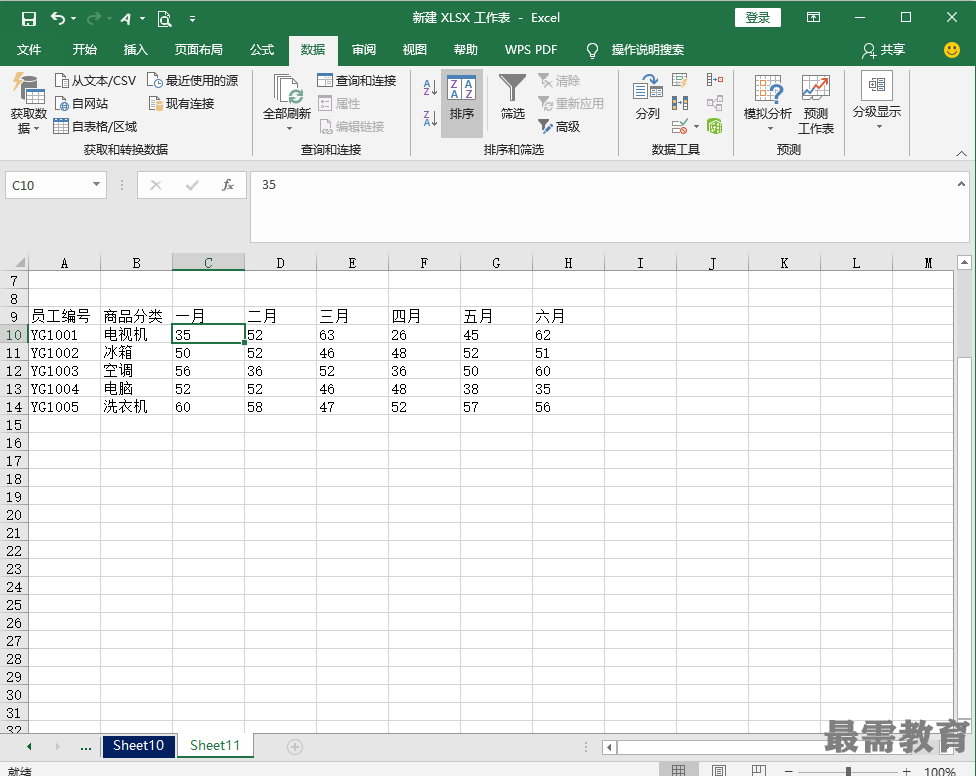Open Queries & Connections (查询和连接) pane
Image resolution: width=976 pixels, height=776 pixels.
357,80
